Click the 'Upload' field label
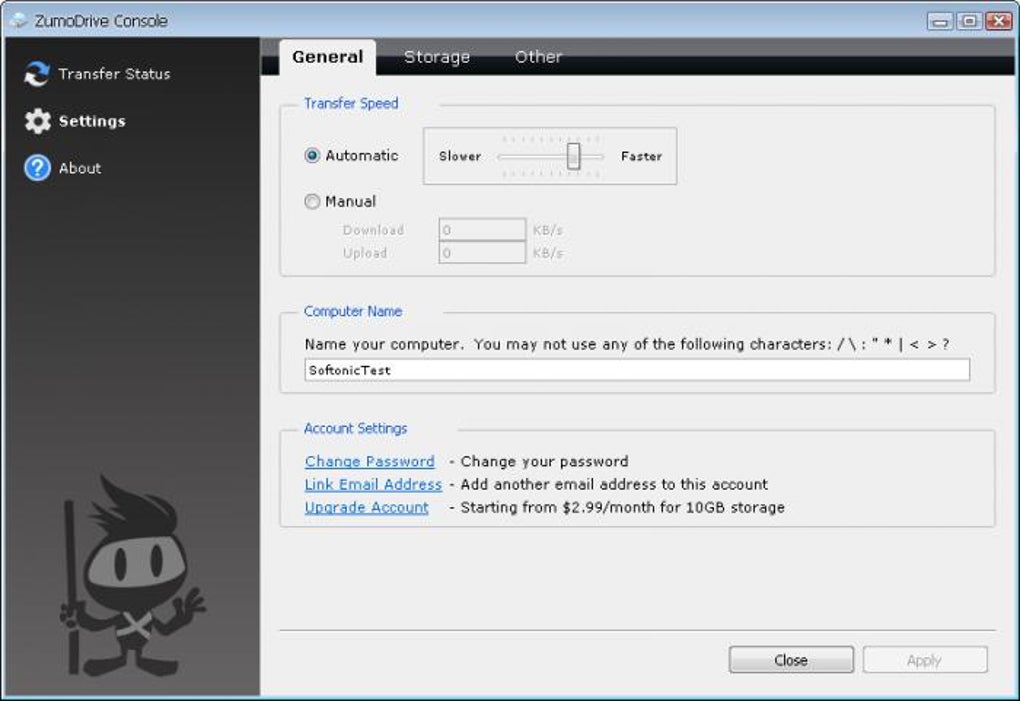1020x701 pixels. coord(365,252)
